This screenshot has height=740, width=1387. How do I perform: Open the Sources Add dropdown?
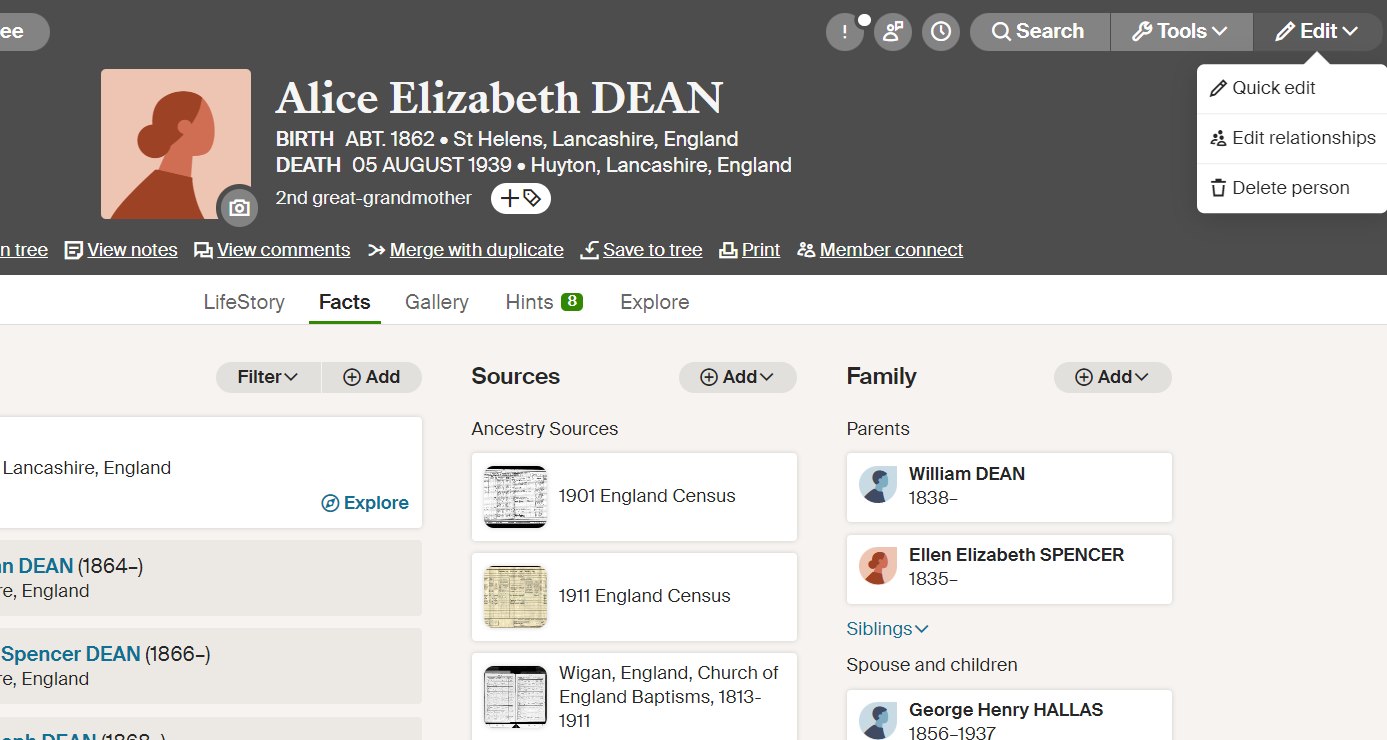(737, 377)
